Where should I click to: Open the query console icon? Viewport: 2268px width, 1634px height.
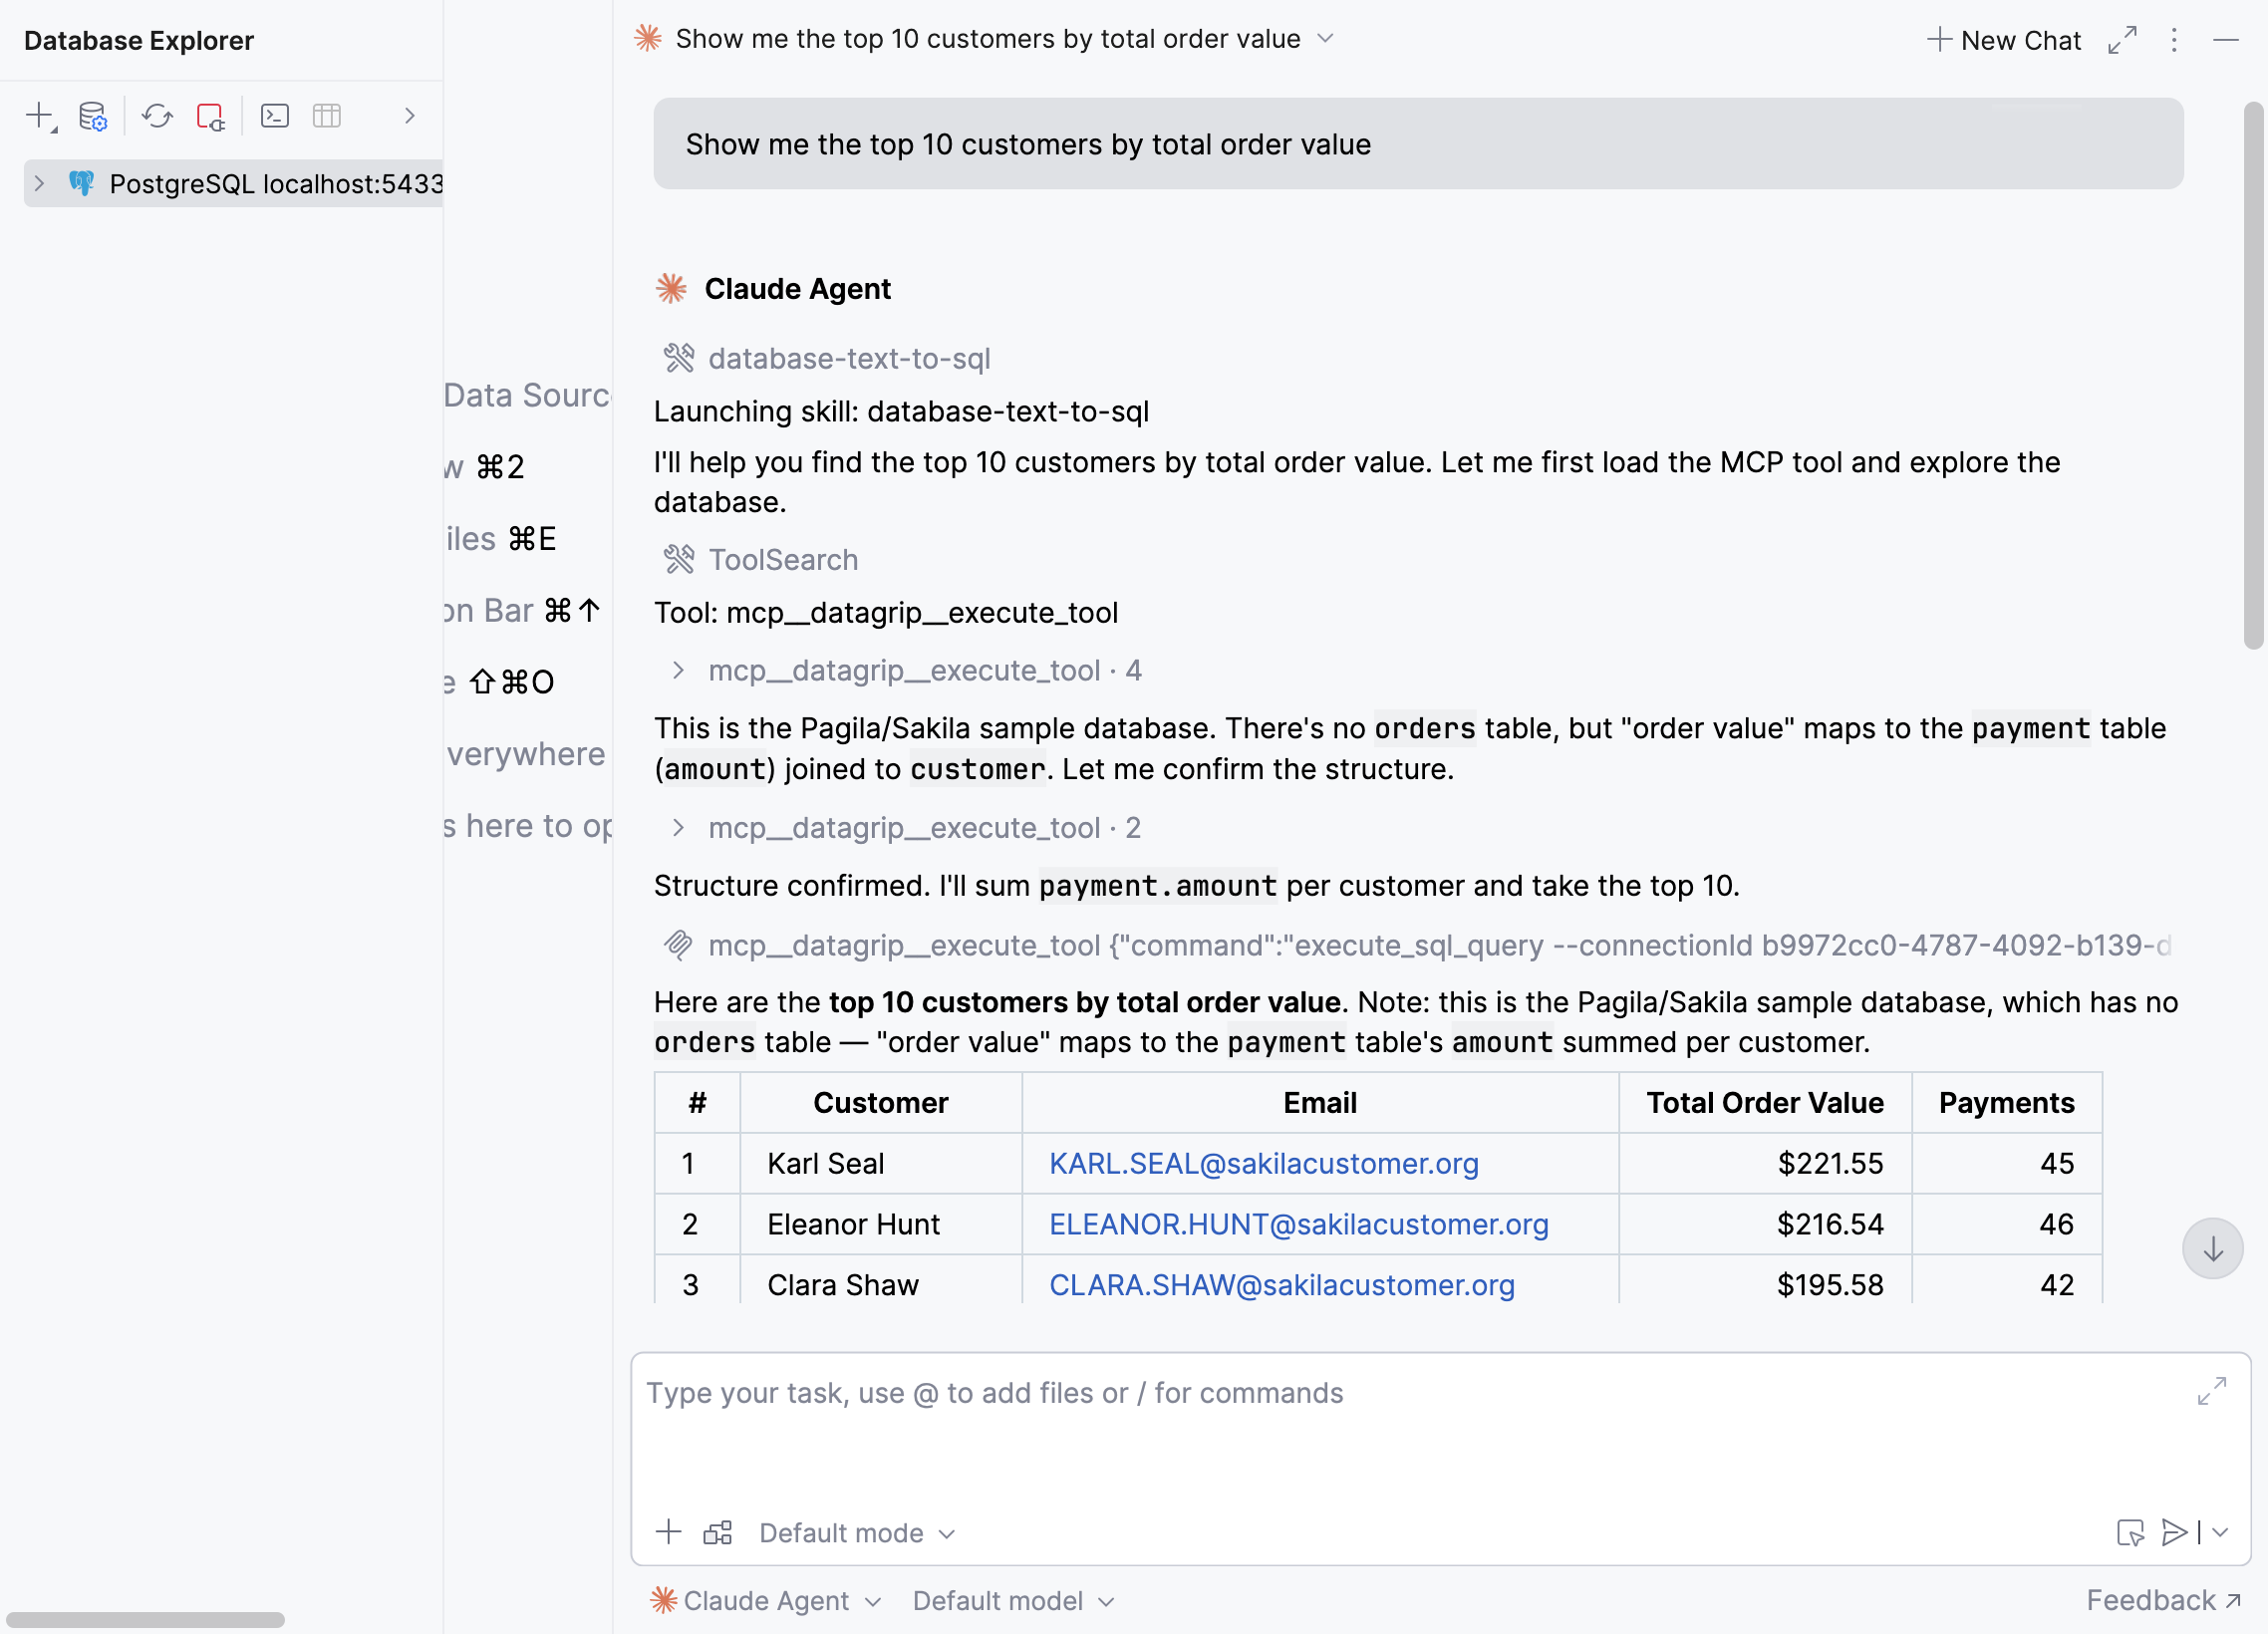click(274, 116)
